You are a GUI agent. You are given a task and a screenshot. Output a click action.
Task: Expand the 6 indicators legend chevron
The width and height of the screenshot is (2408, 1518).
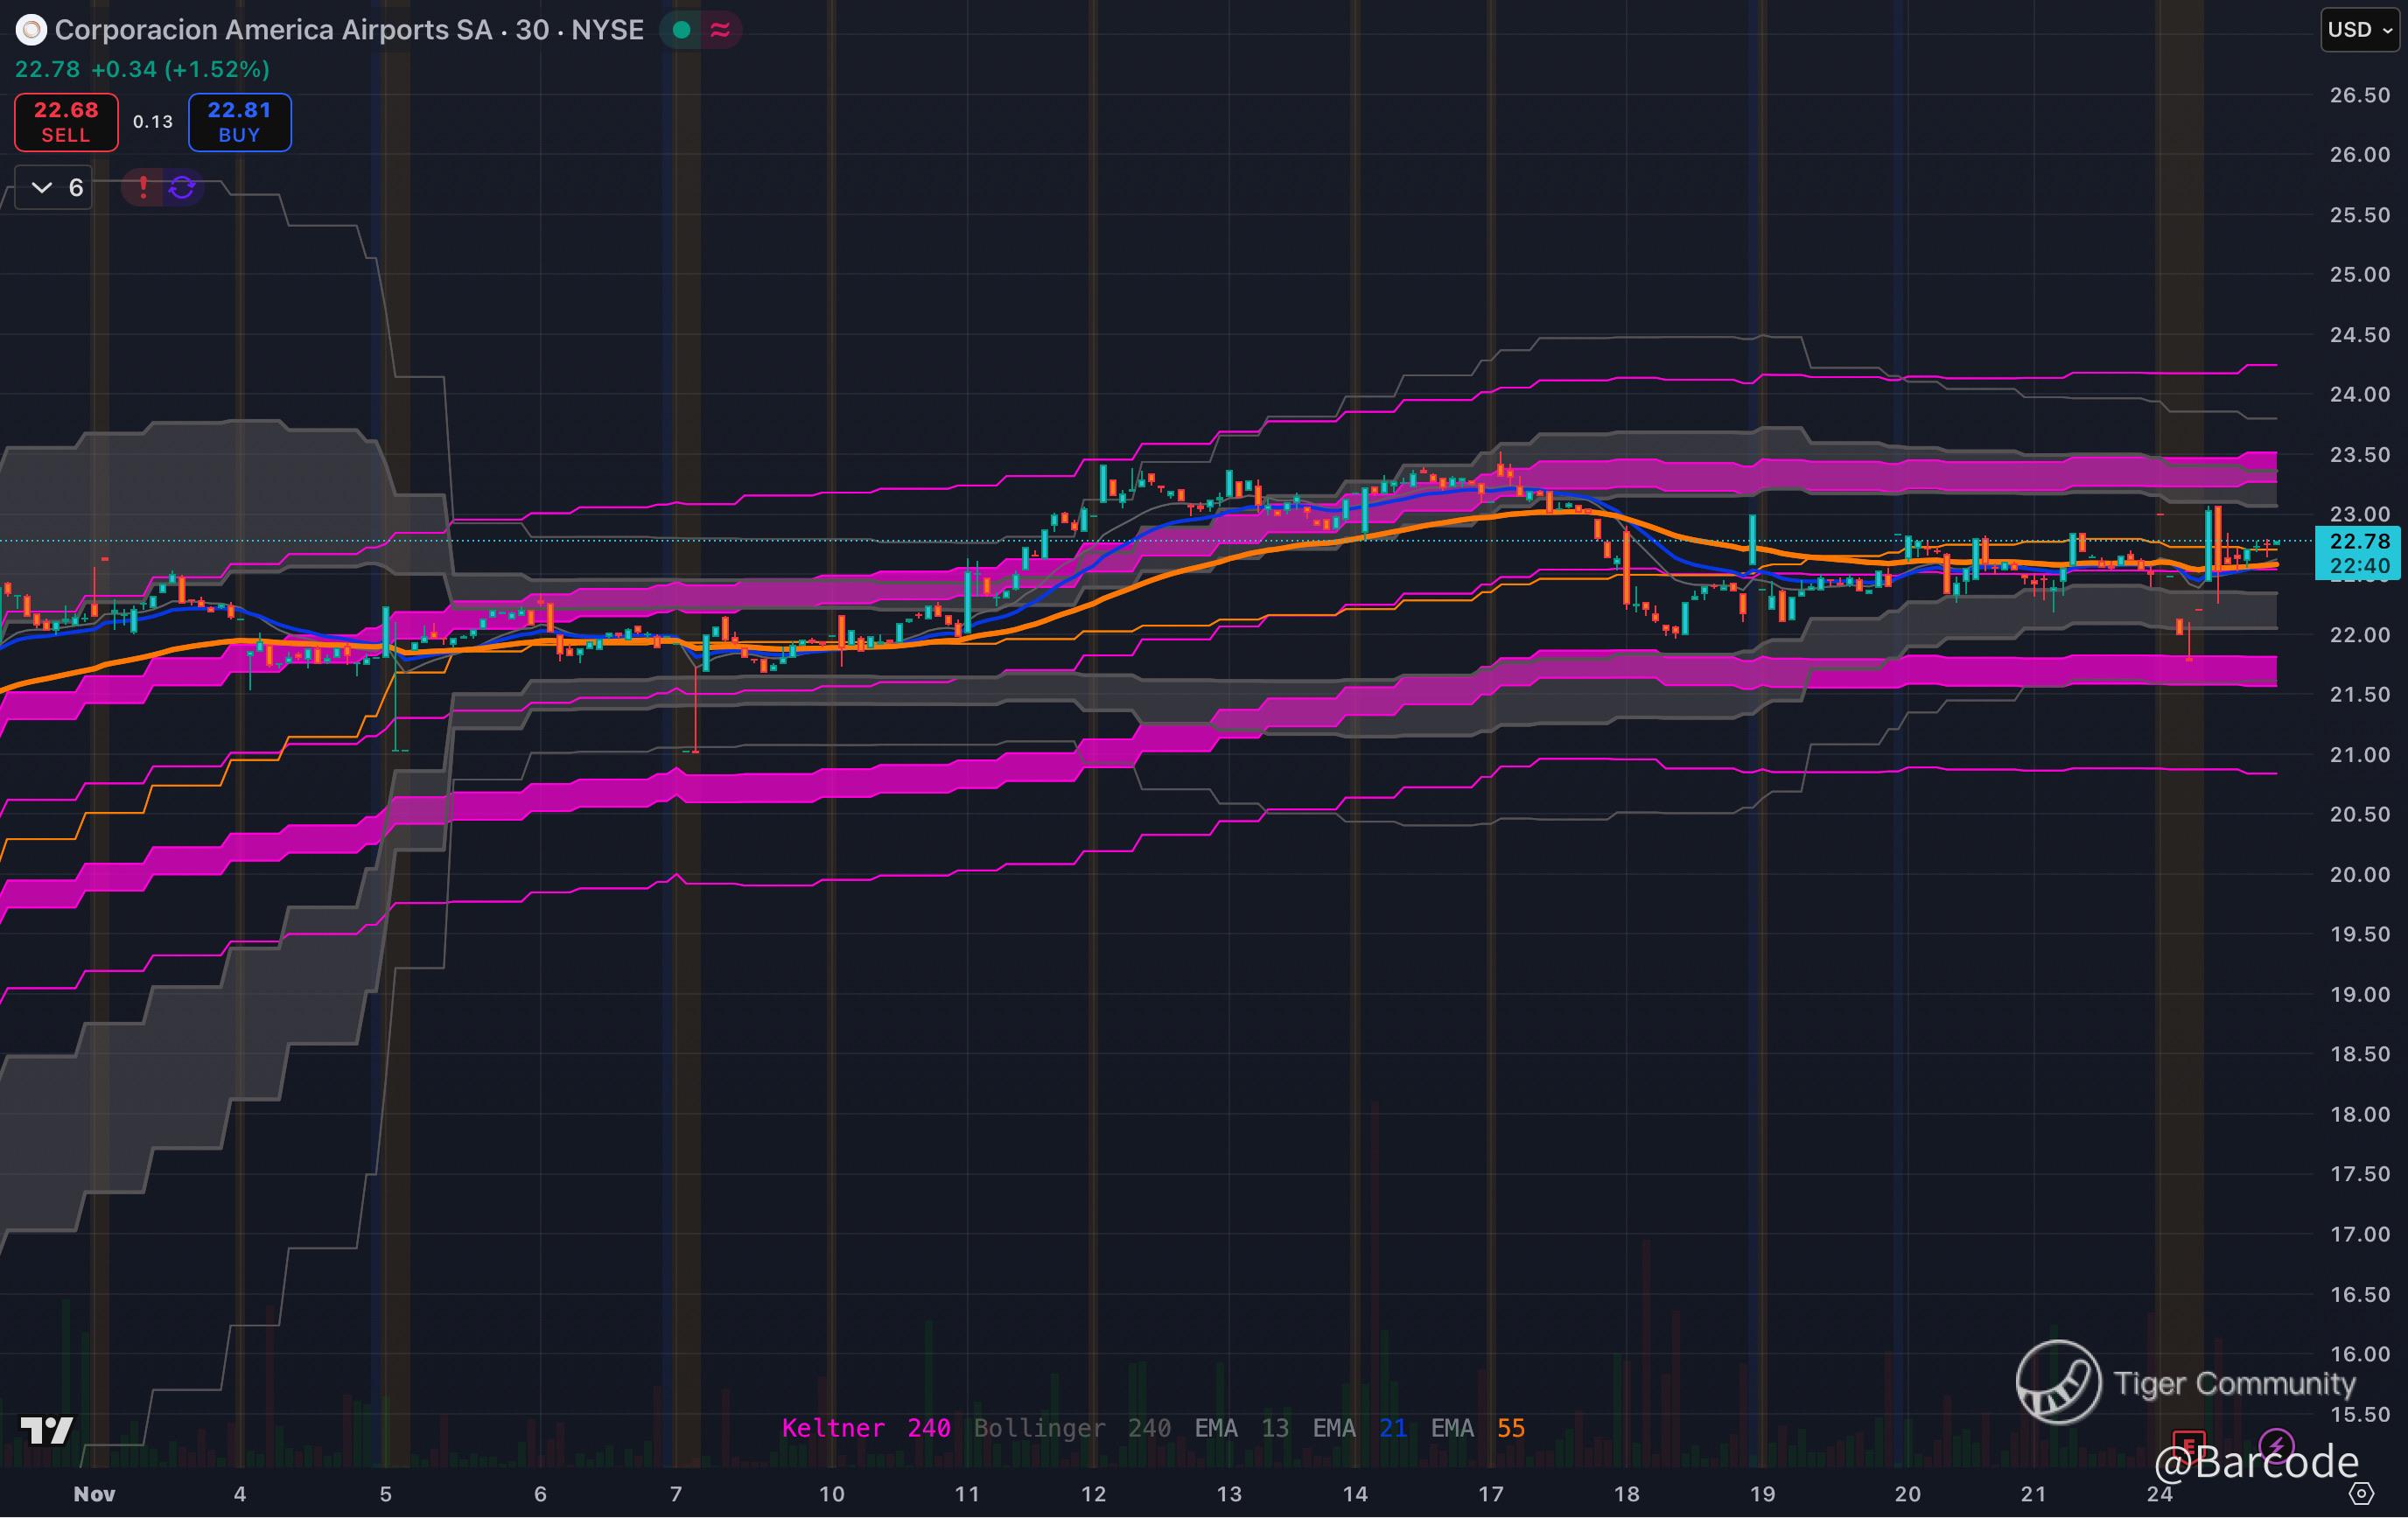tap(42, 187)
